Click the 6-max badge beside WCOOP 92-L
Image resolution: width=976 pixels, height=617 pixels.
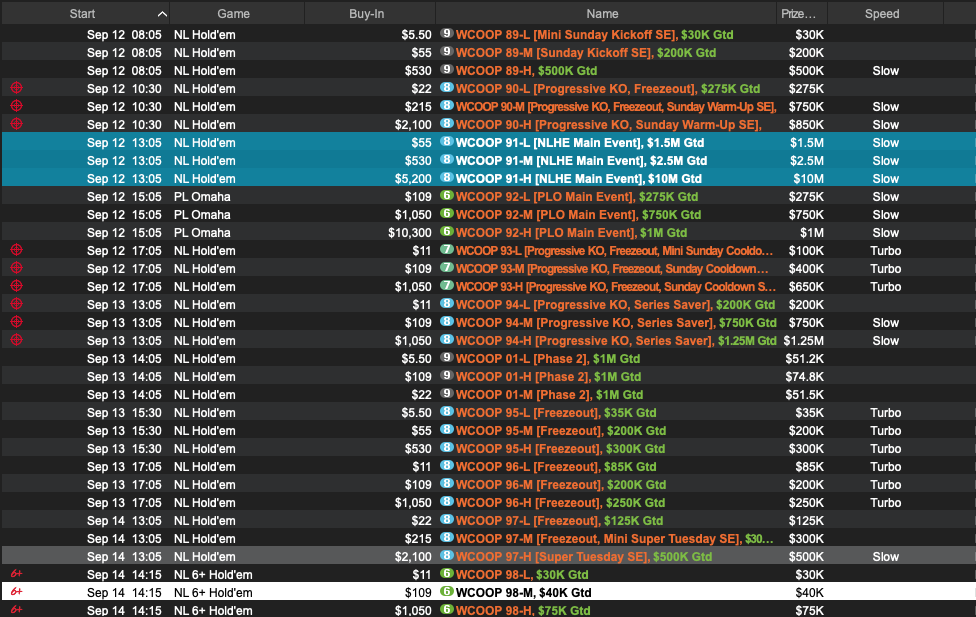pyautogui.click(x=446, y=195)
